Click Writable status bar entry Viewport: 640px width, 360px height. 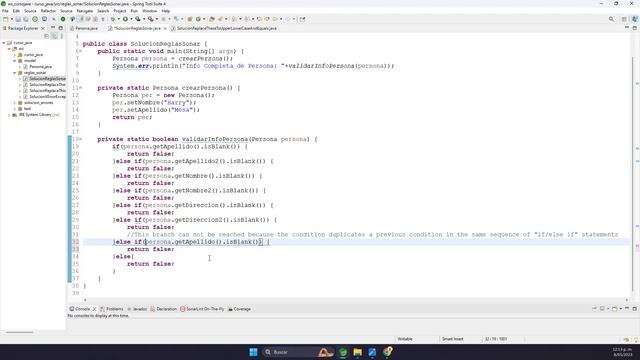[x=405, y=339]
